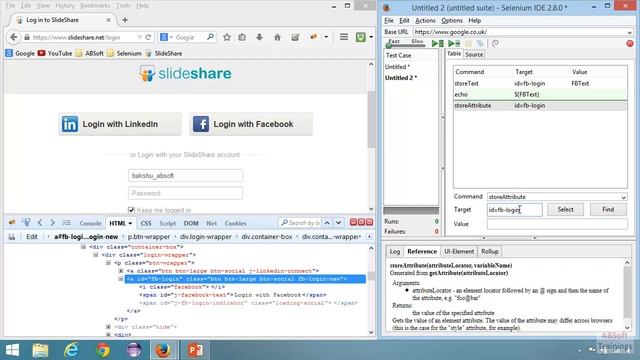The image size is (640, 360).
Task: Open the Base URL dropdown arrow
Action: 629,32
